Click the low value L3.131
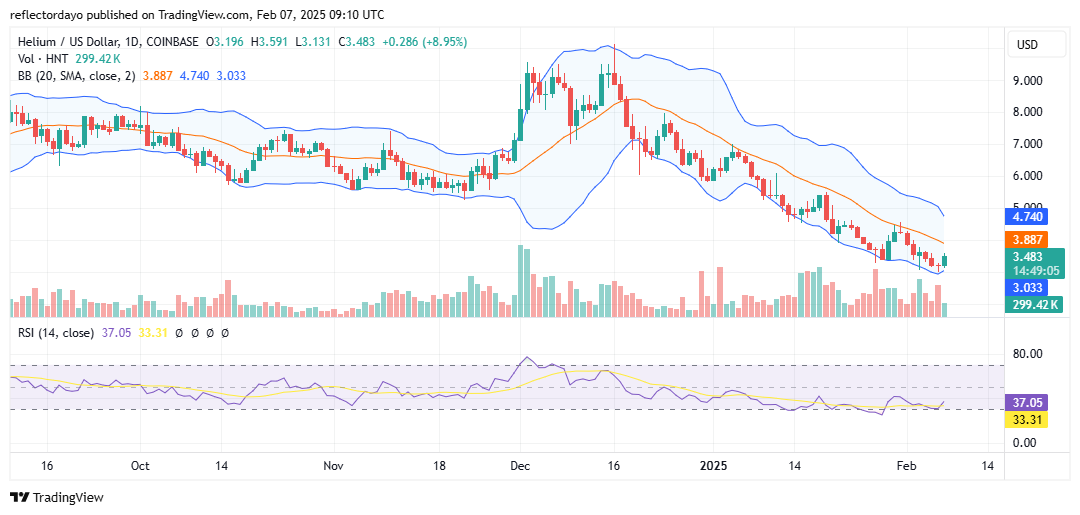 (313, 42)
